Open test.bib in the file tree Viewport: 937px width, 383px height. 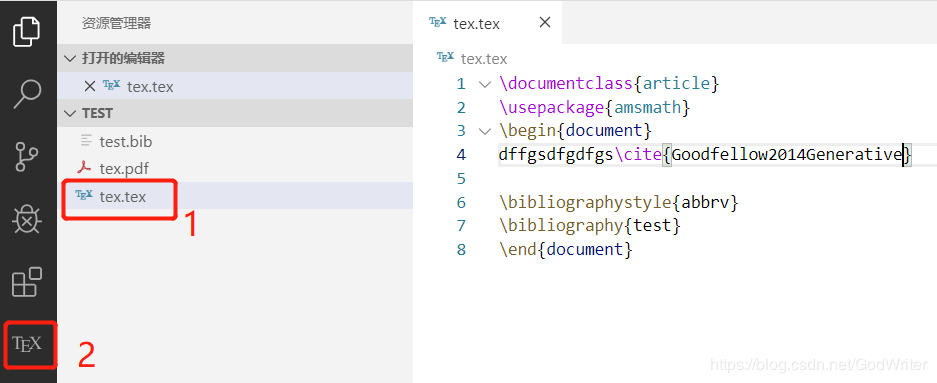click(x=235, y=142)
